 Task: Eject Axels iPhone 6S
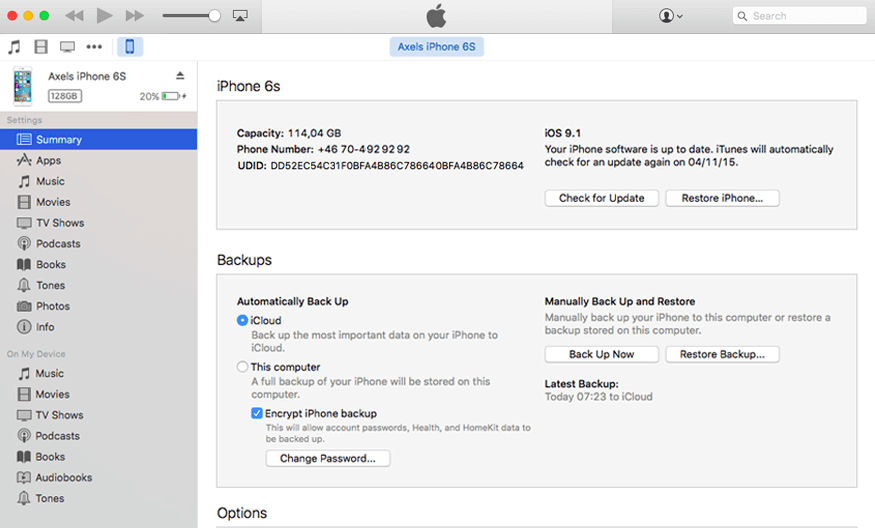(180, 76)
